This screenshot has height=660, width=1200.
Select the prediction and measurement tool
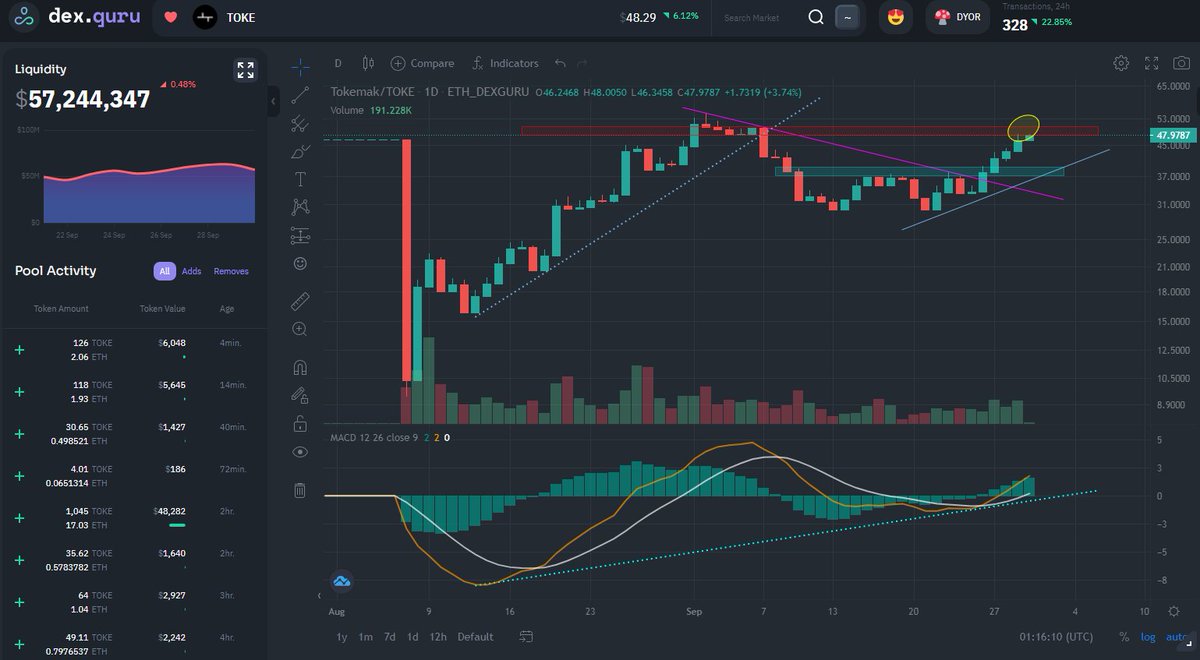[x=300, y=236]
